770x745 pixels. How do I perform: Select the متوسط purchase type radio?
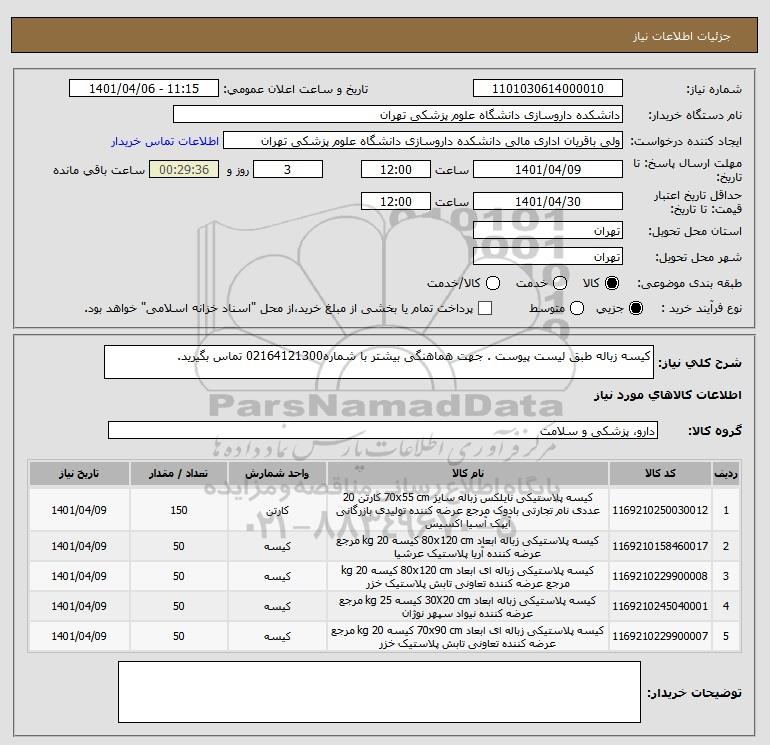[x=577, y=308]
